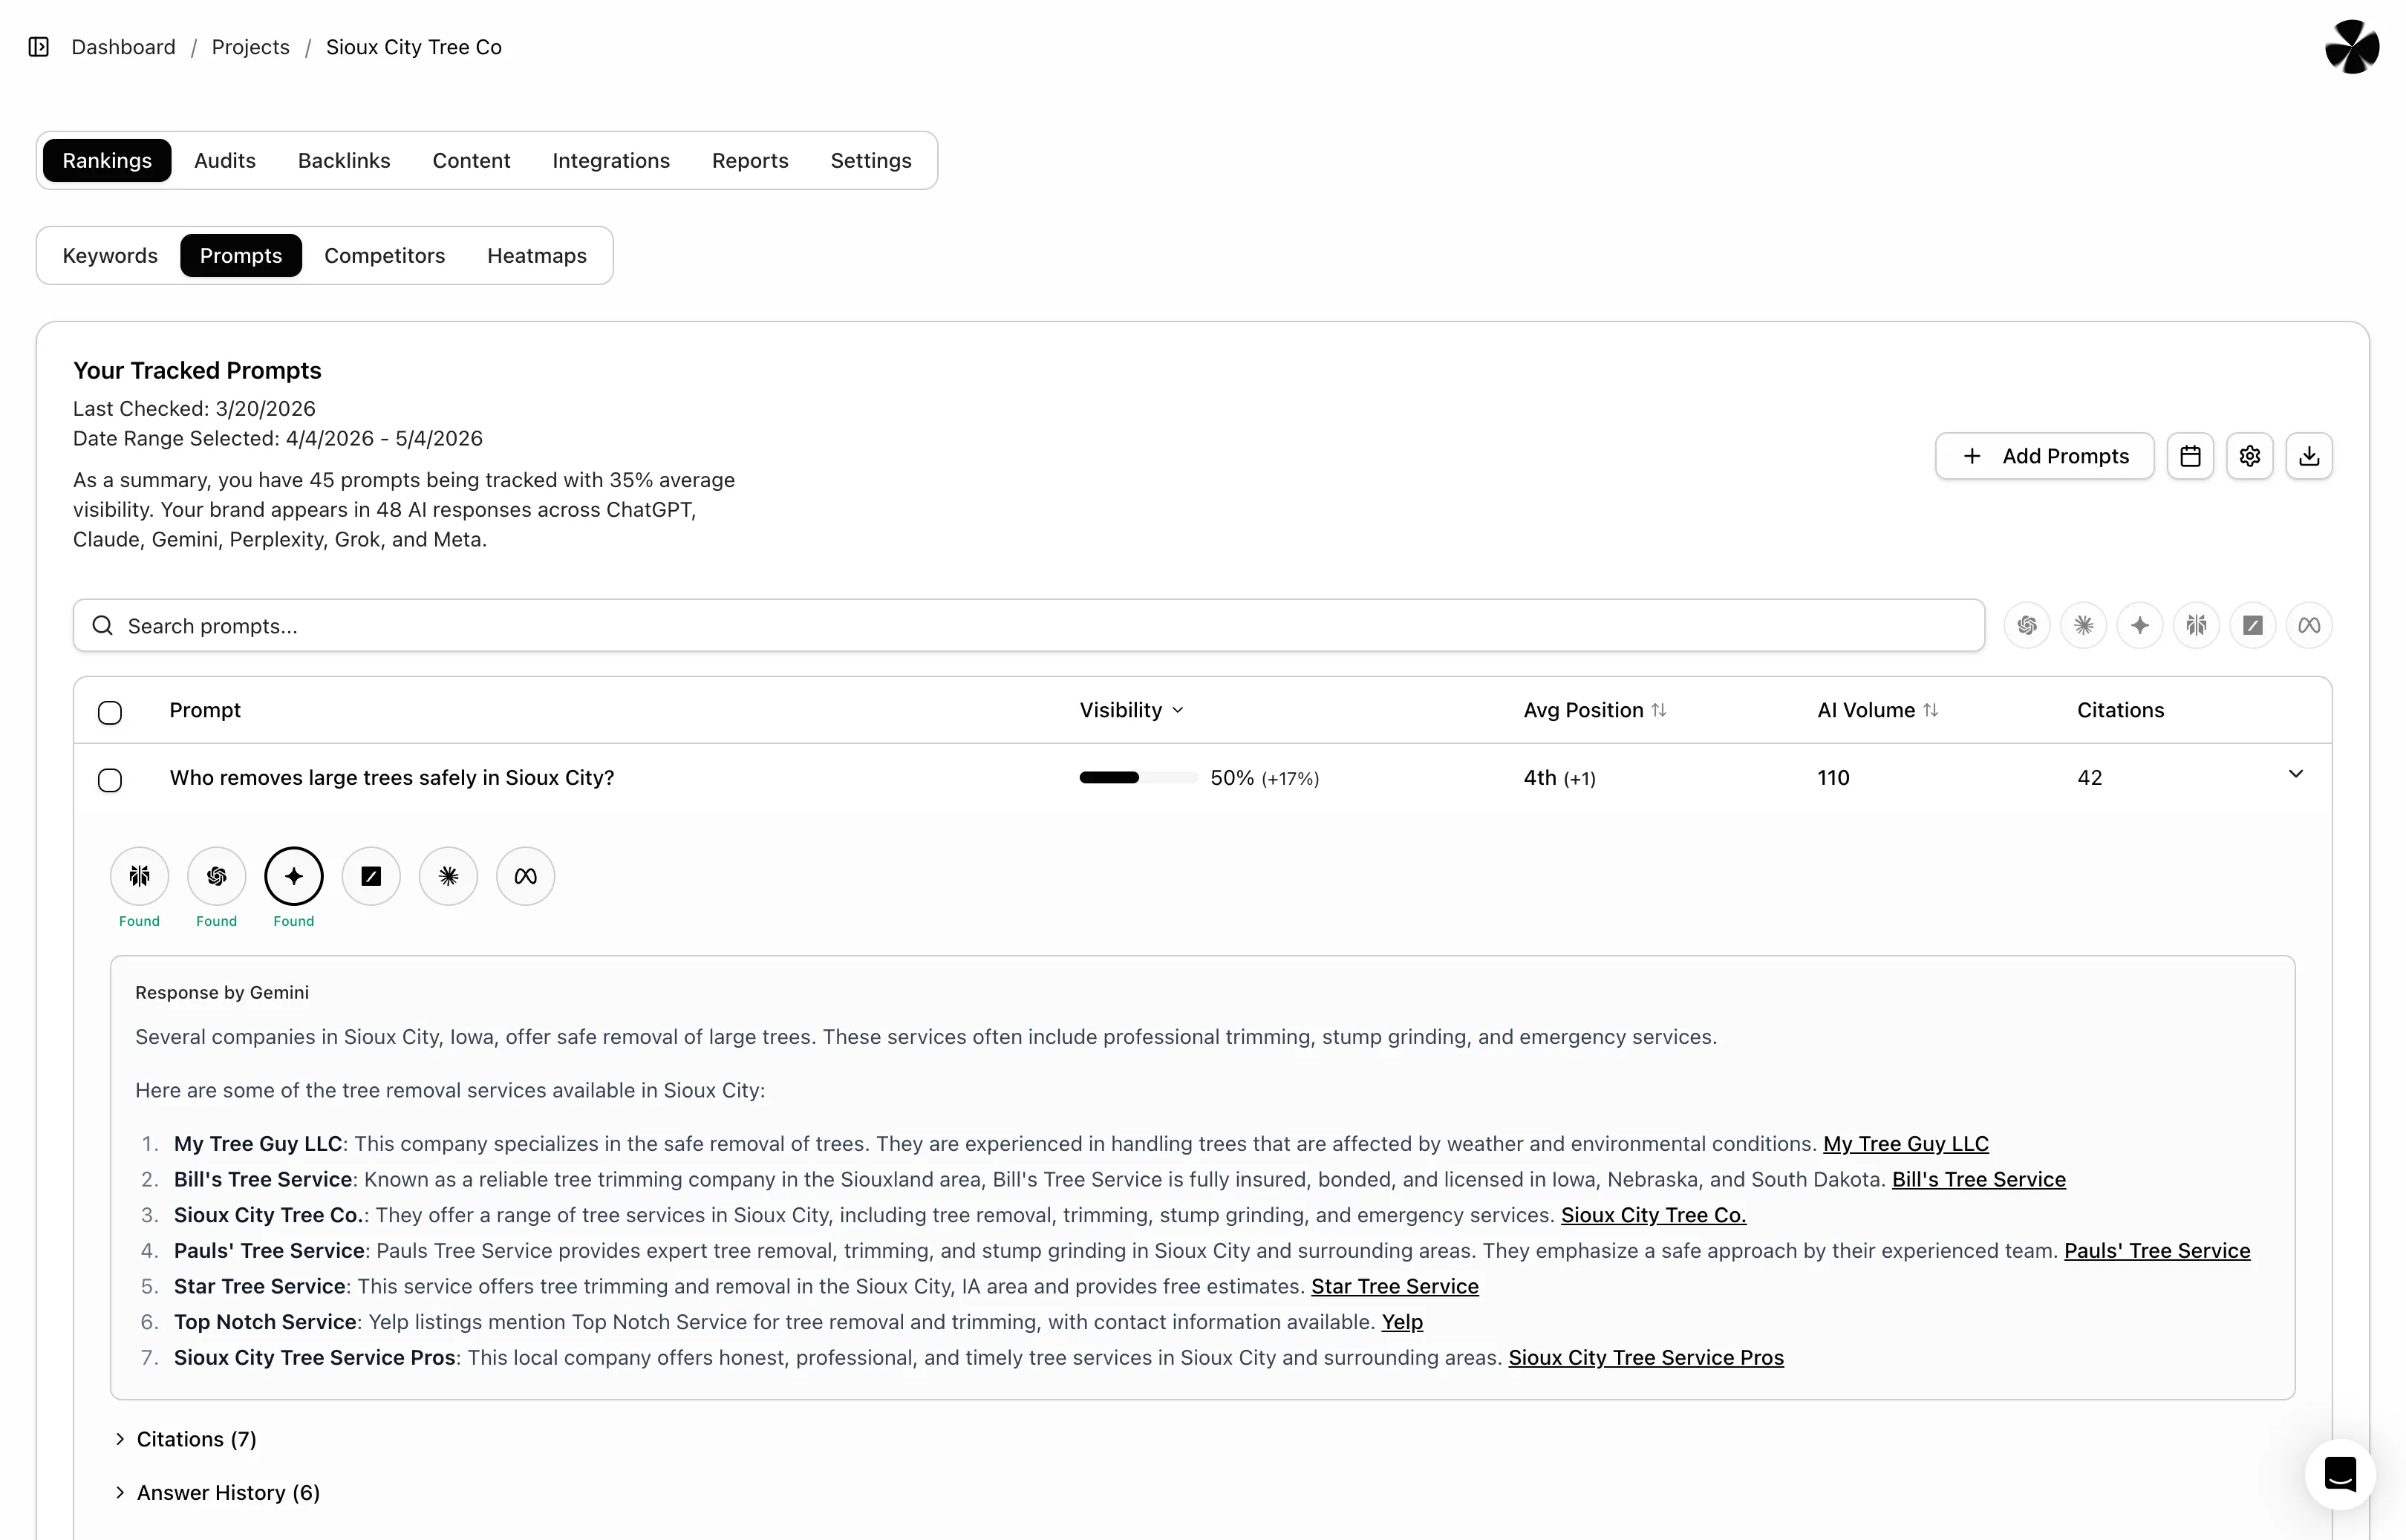Click the 'Response by Gemini' label
2406x1540 pixels.
tap(222, 993)
